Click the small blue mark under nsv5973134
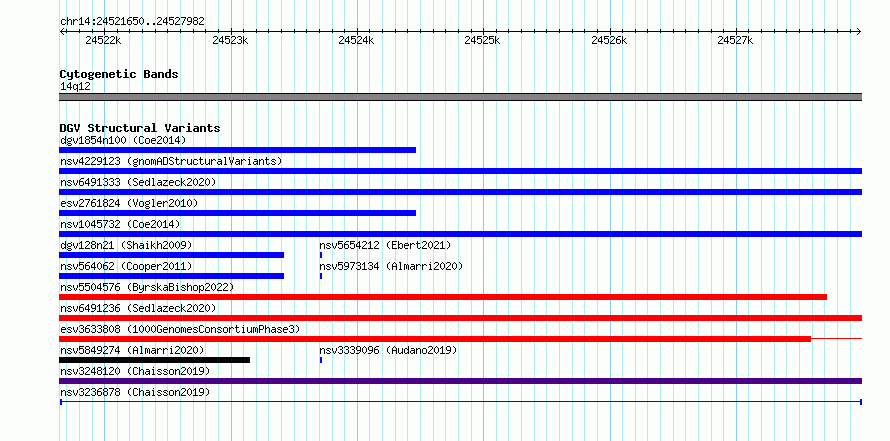890x441 pixels. point(321,276)
